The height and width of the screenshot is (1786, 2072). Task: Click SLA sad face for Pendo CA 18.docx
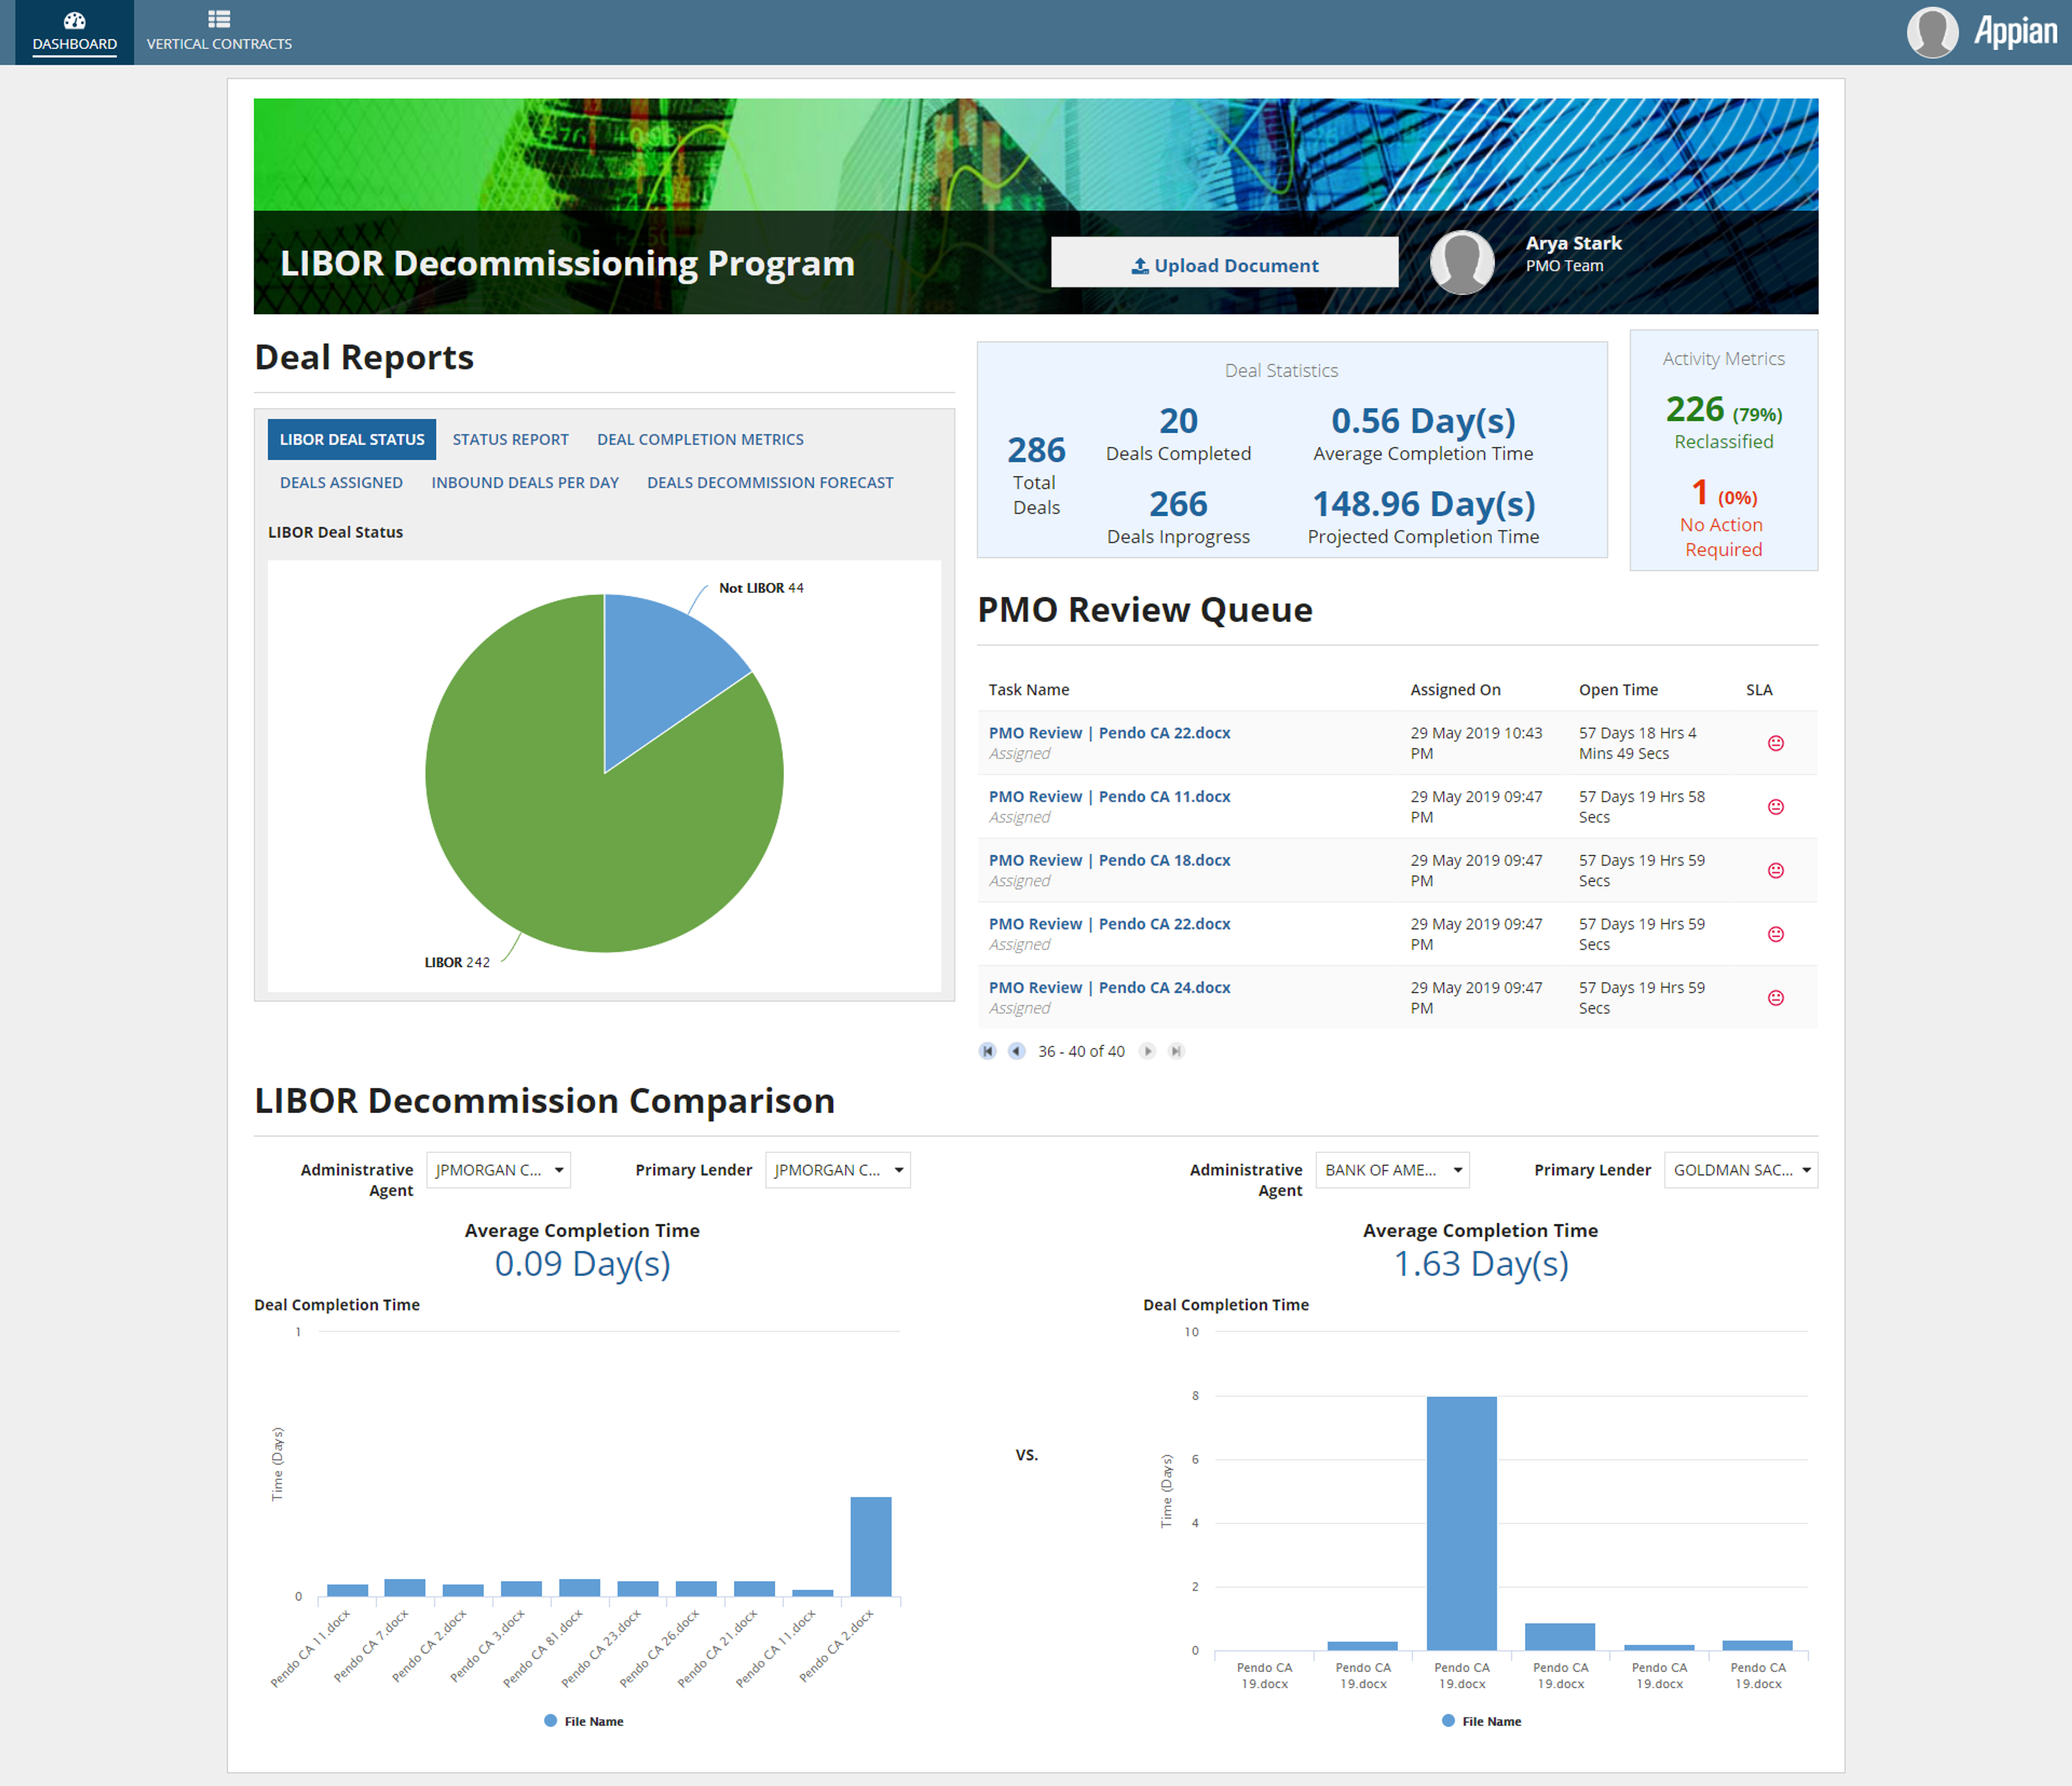point(1776,871)
